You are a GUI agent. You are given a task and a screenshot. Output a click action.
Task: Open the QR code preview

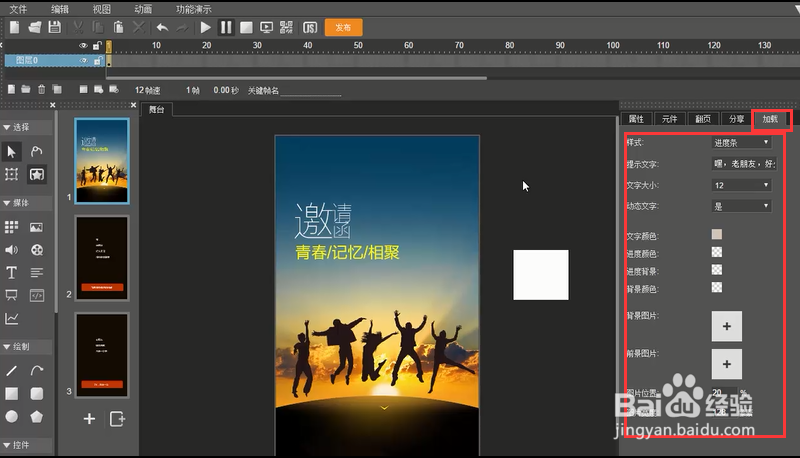point(287,28)
